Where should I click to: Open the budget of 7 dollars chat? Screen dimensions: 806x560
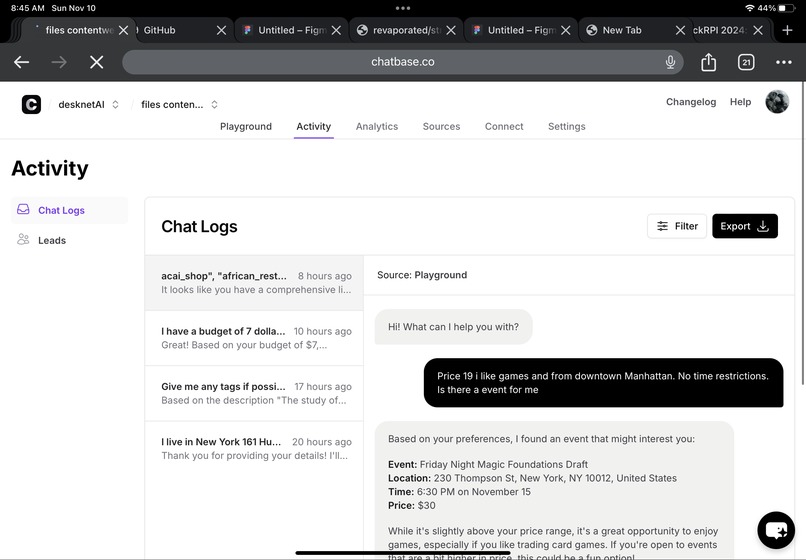pyautogui.click(x=254, y=338)
